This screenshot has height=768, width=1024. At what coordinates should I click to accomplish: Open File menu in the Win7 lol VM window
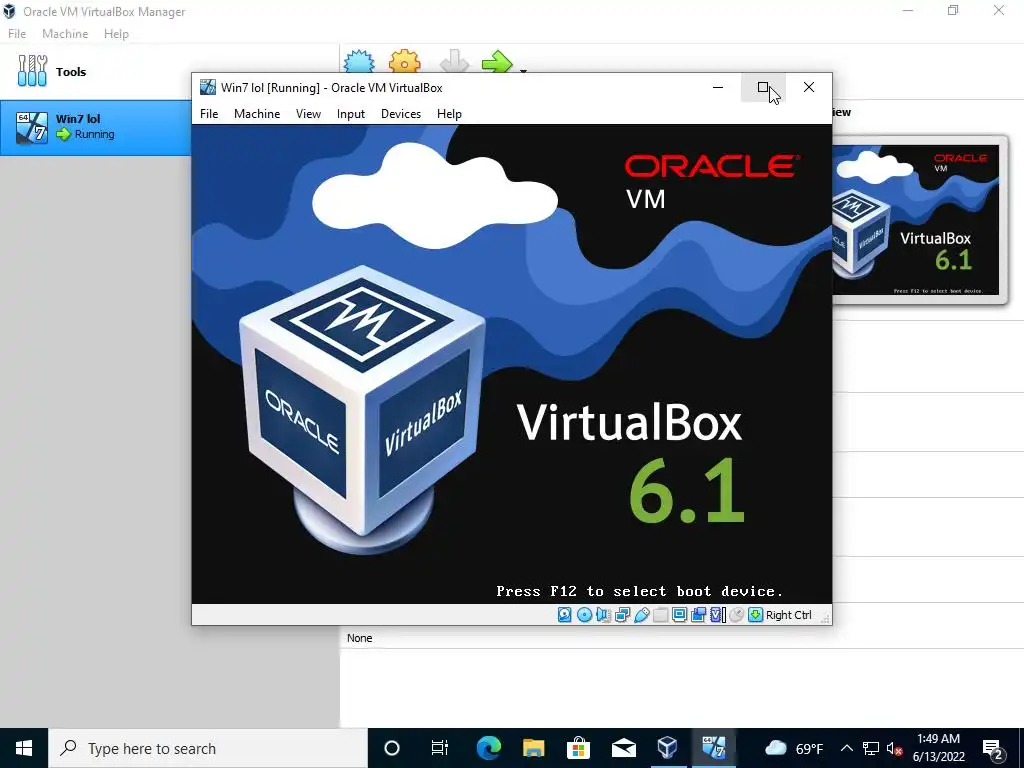click(x=209, y=114)
